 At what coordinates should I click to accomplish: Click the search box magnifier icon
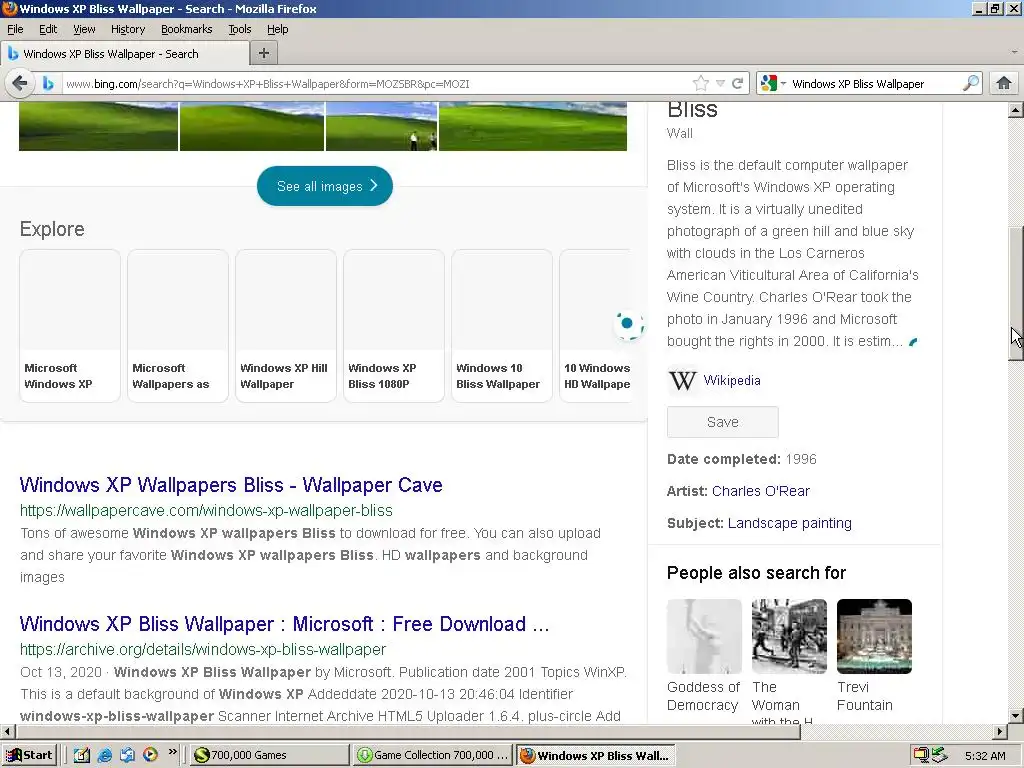971,84
